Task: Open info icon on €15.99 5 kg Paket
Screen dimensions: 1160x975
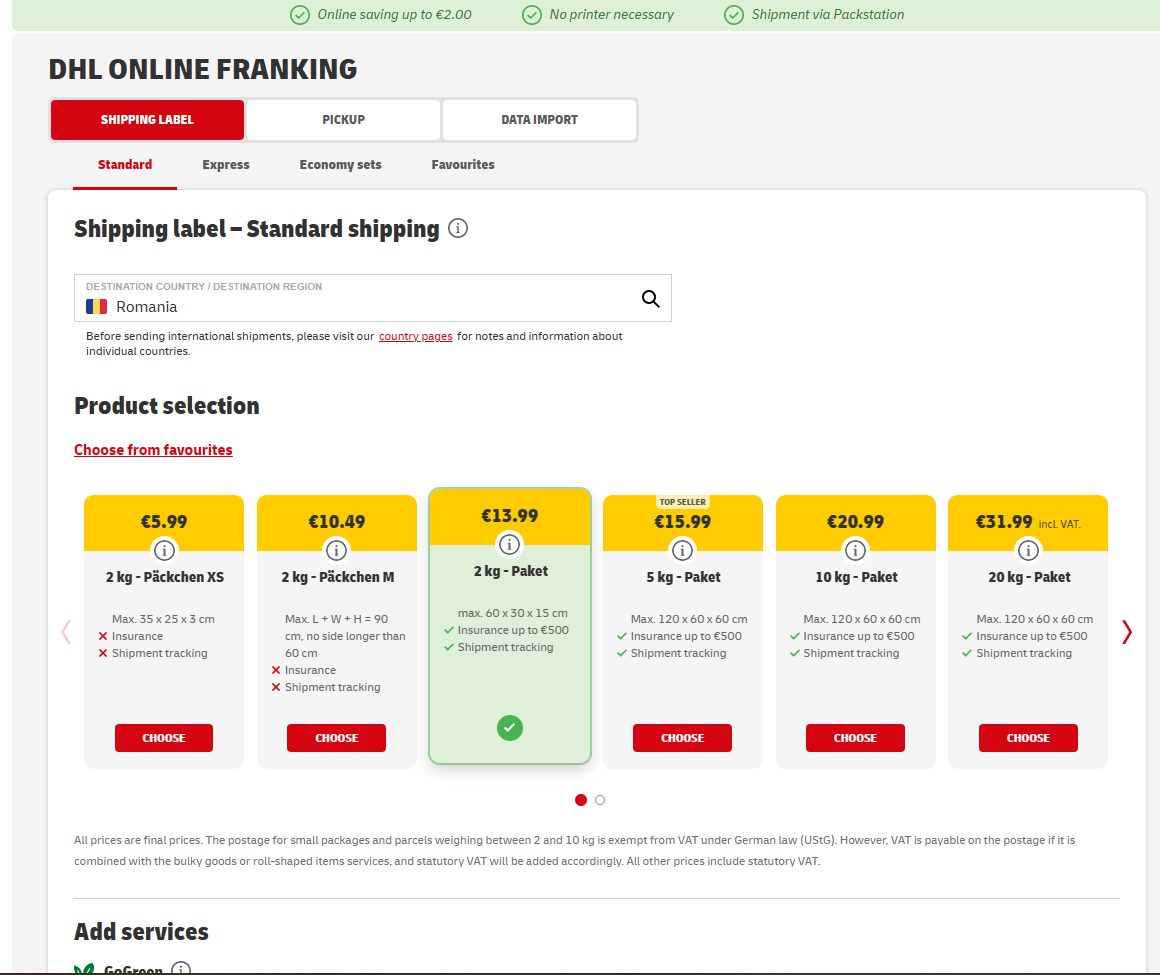Action: click(x=682, y=550)
